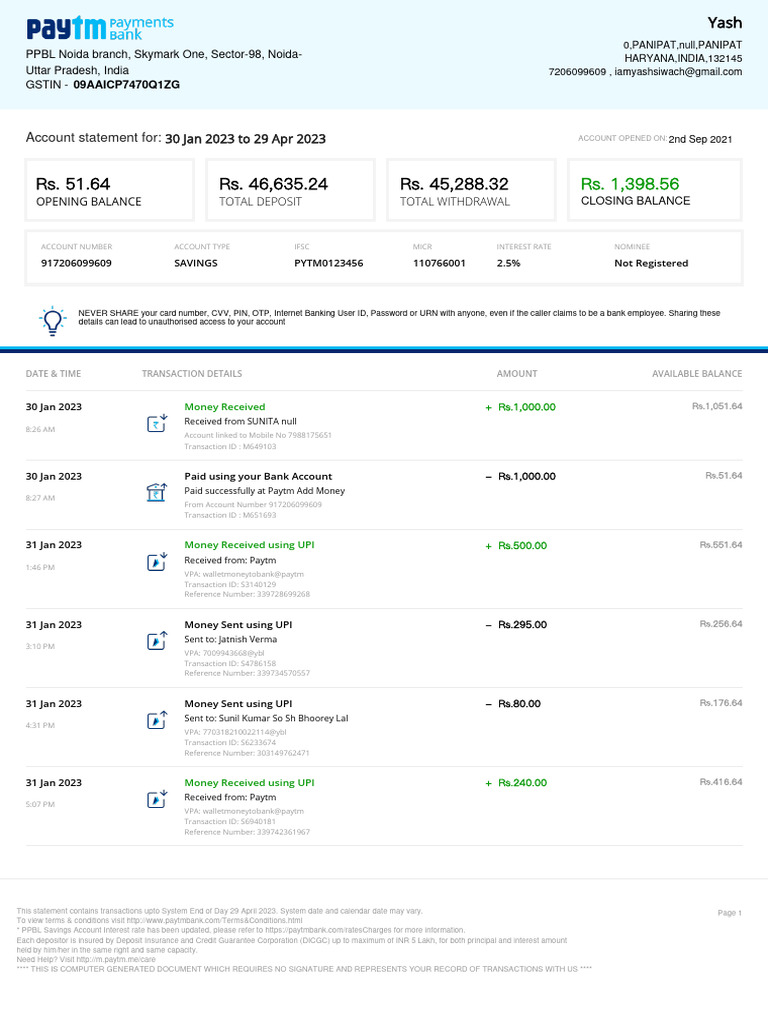768x1024 pixels.
Task: Click total deposit Rs. 46,635.24
Action: pos(273,184)
